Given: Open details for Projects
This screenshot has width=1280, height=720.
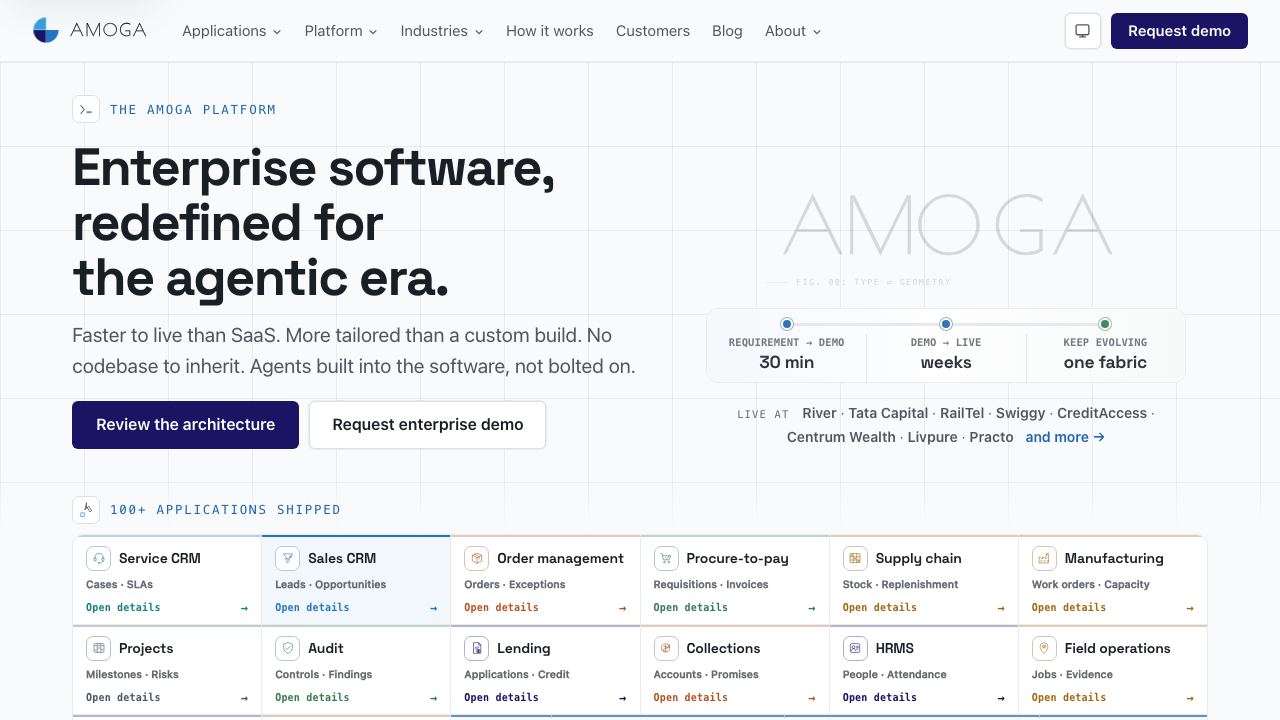Looking at the screenshot, I should [123, 697].
